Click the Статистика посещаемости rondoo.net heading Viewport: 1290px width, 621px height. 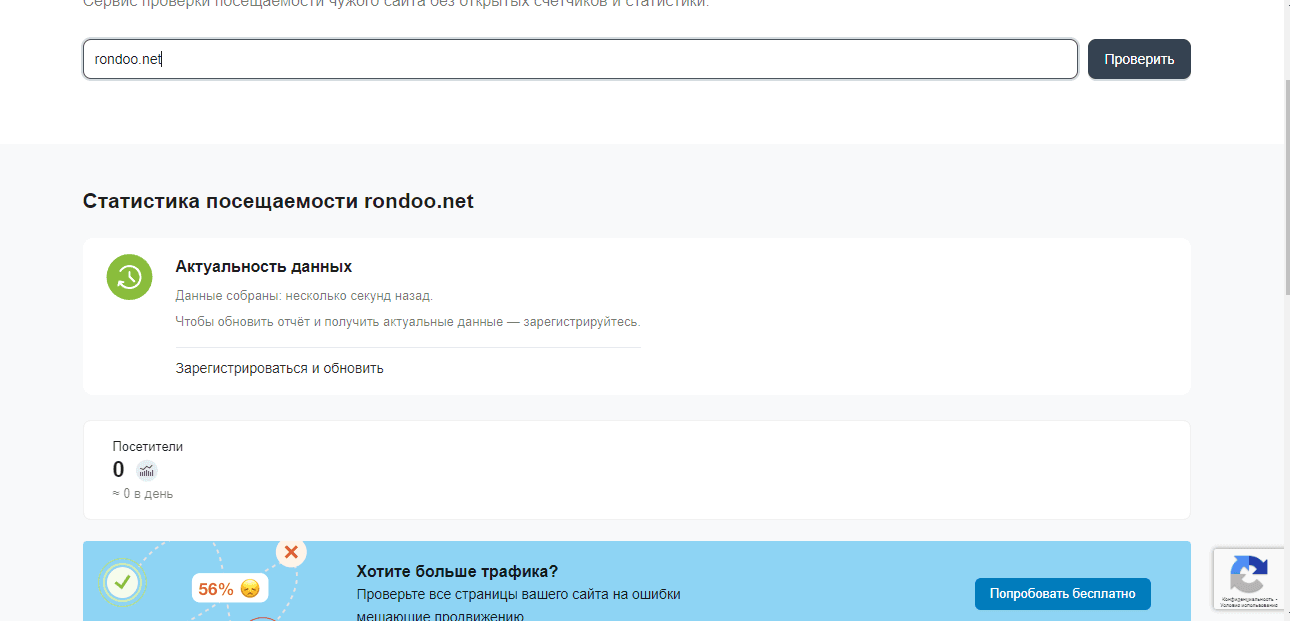(278, 201)
